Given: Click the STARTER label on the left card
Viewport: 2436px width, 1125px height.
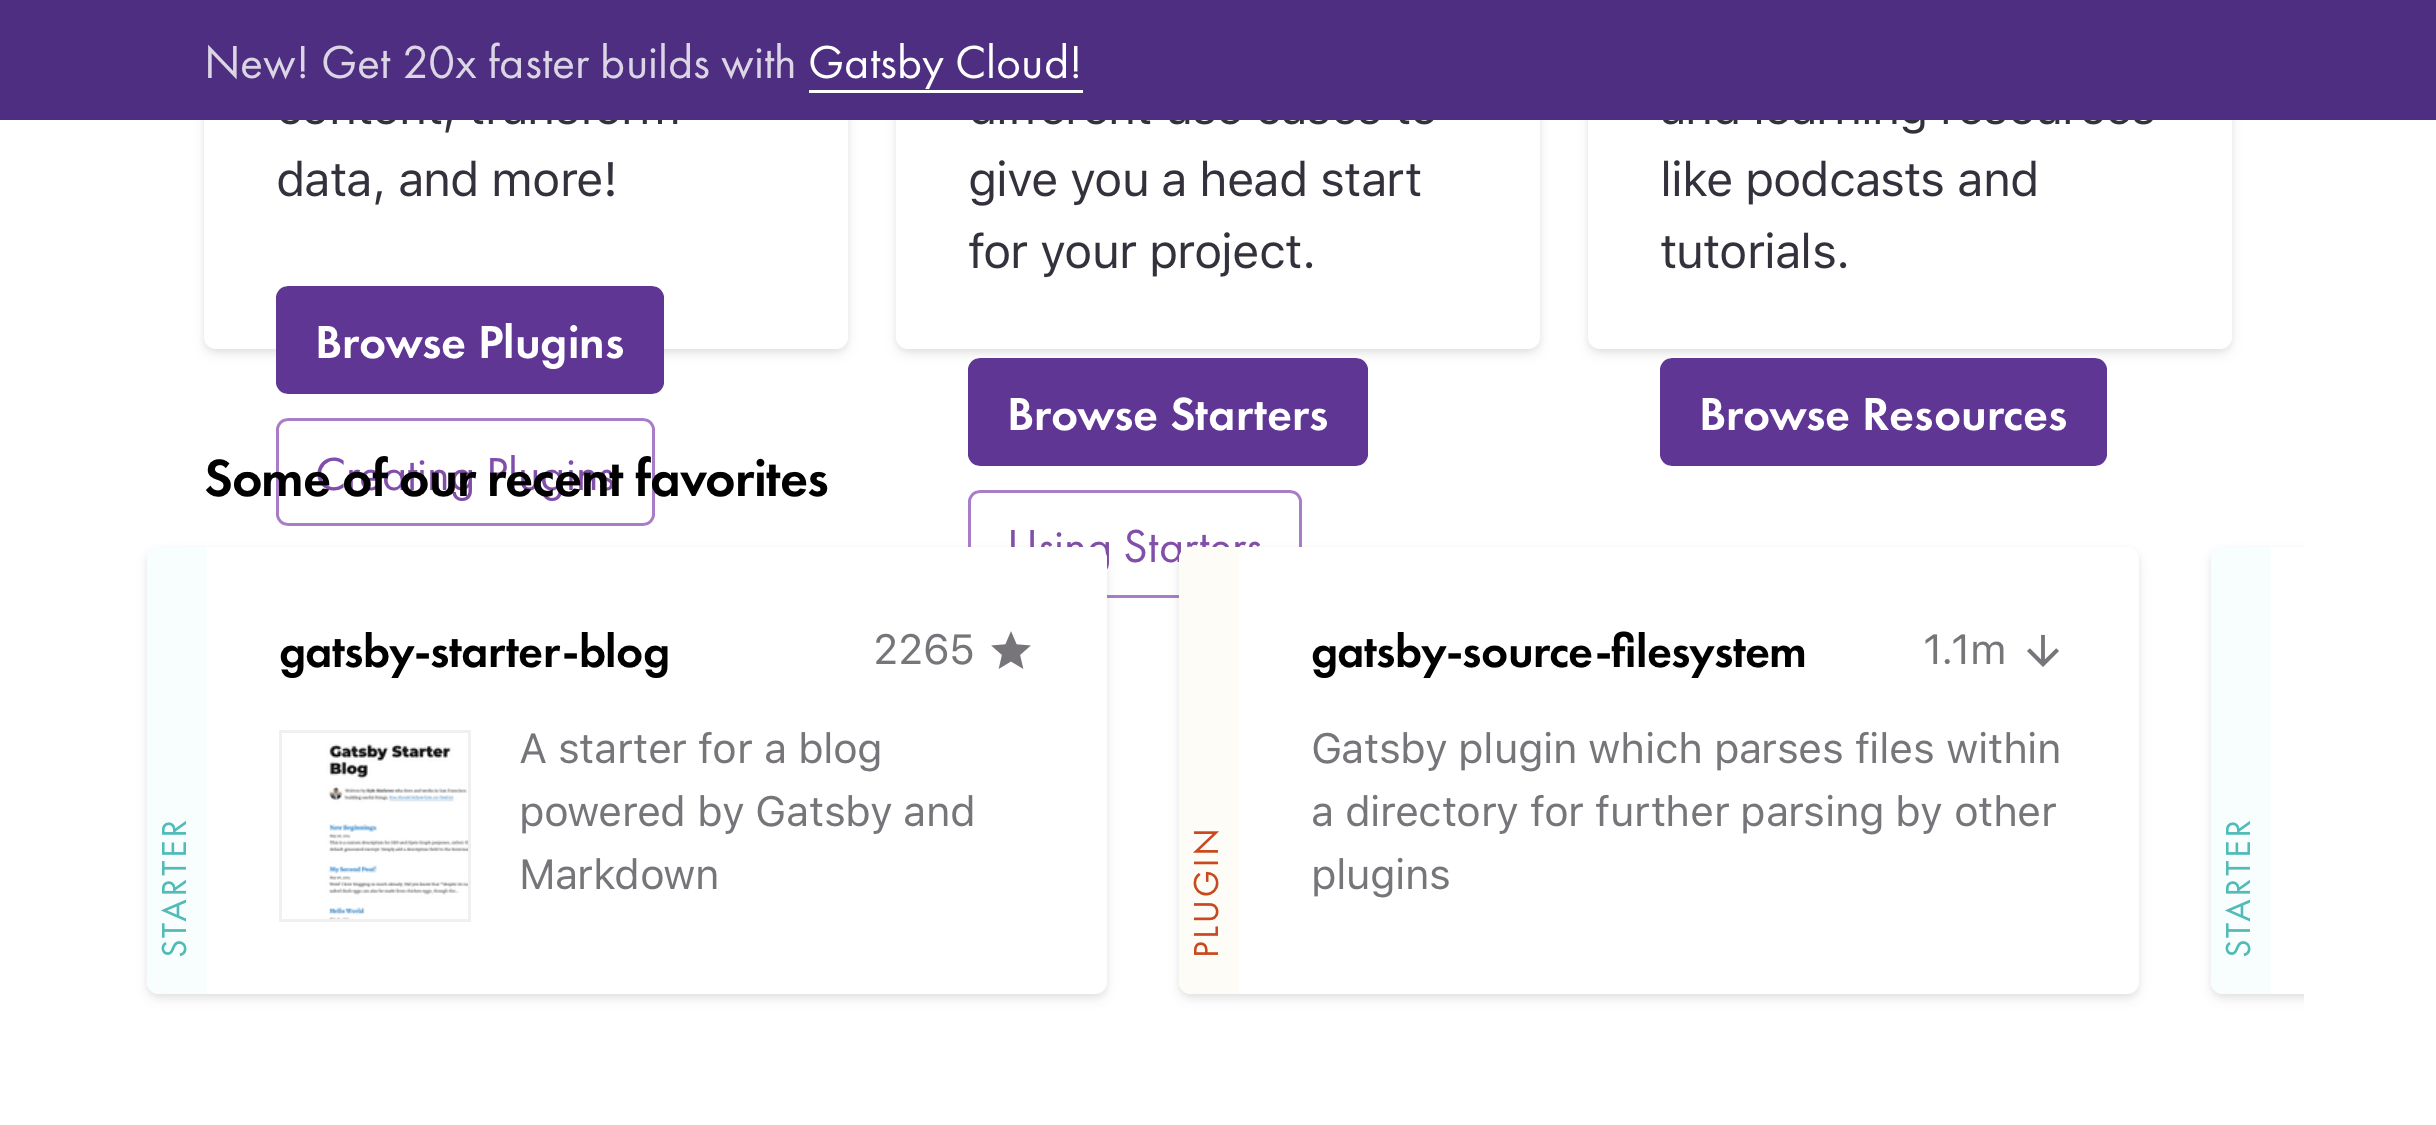Looking at the screenshot, I should (176, 880).
